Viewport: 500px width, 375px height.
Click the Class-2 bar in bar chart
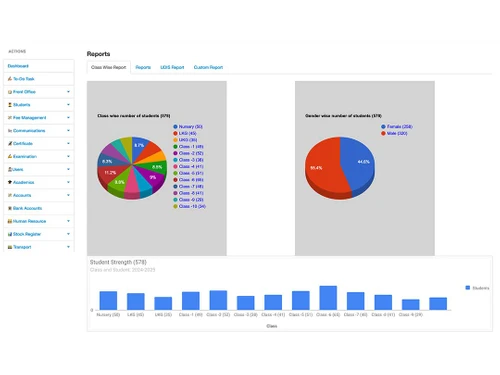(x=218, y=300)
